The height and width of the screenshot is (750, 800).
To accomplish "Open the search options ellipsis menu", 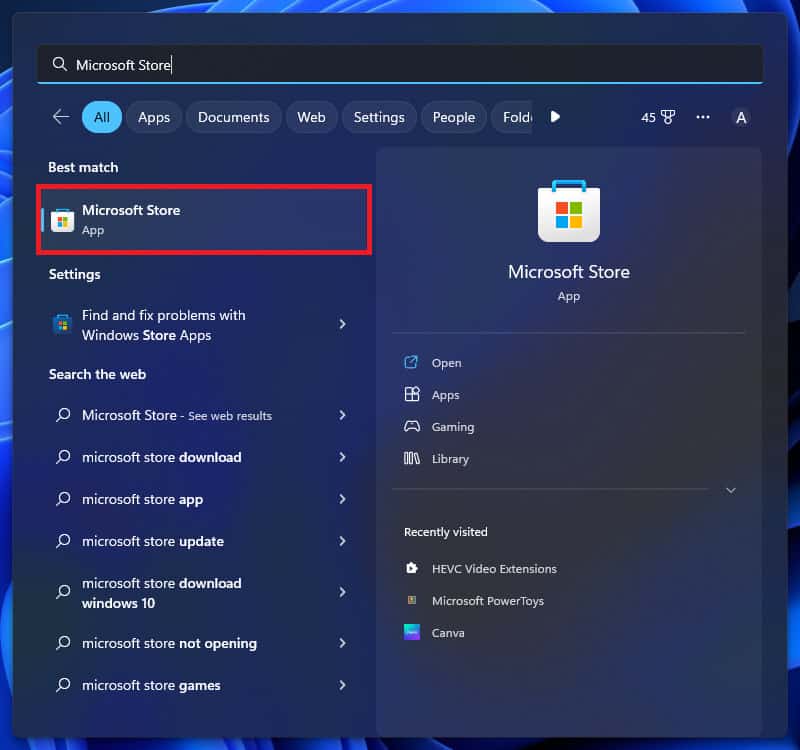I will click(702, 117).
